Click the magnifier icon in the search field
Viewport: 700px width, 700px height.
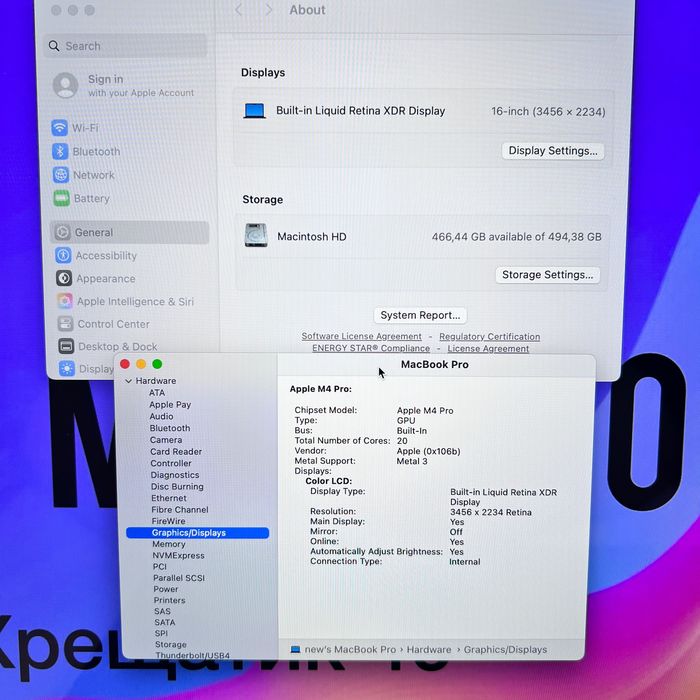(x=54, y=46)
